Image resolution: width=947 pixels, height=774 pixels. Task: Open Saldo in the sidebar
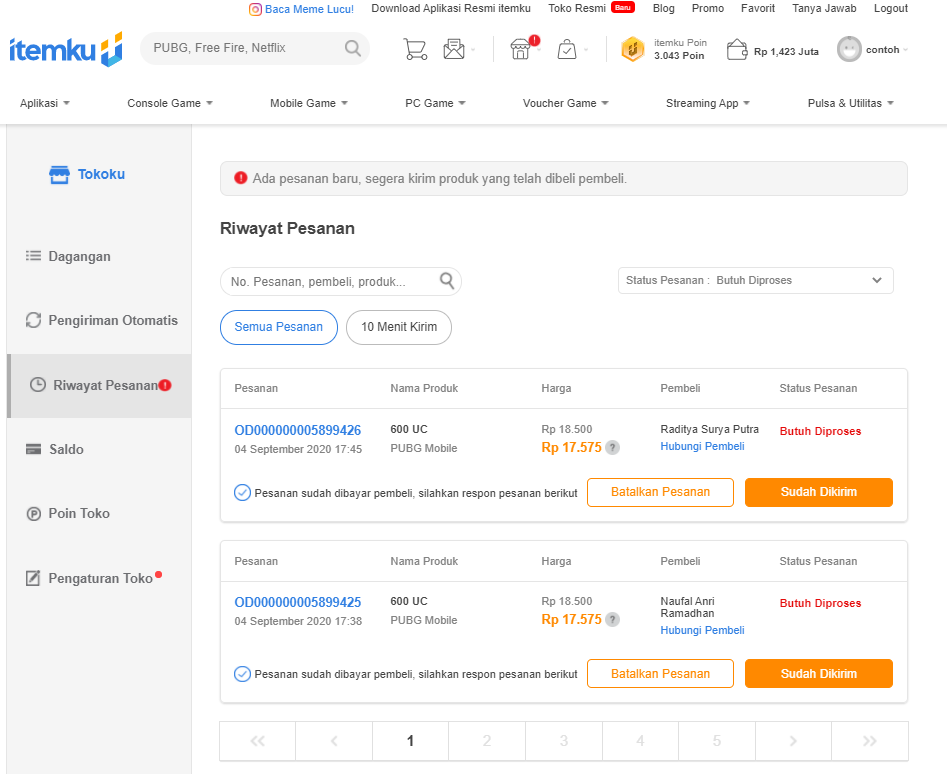coord(66,449)
